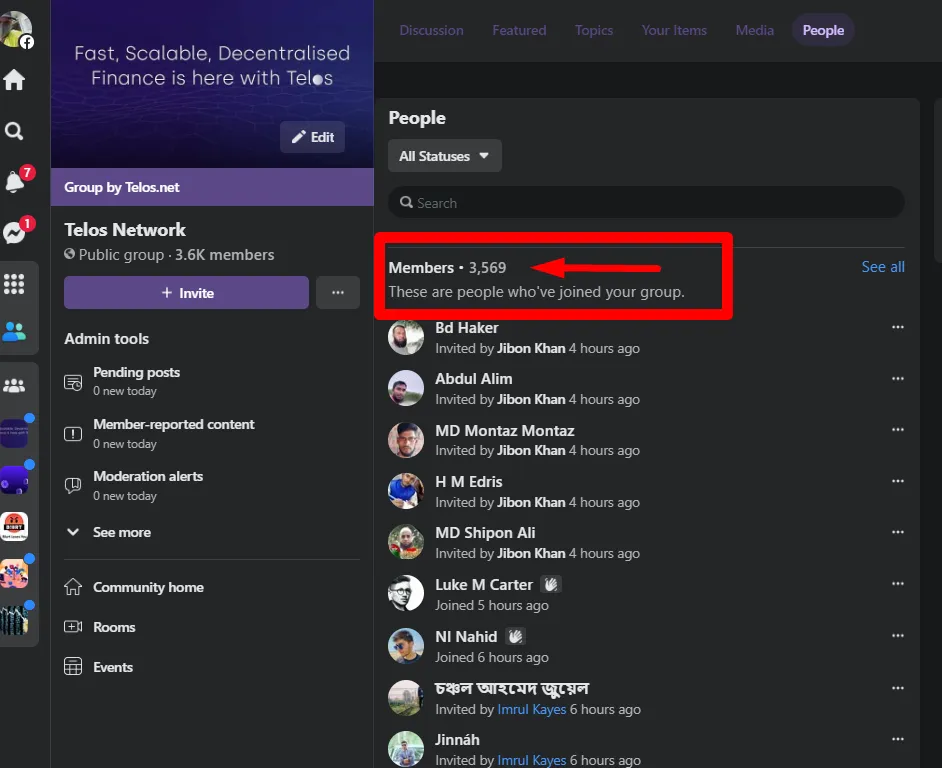The width and height of the screenshot is (942, 768).
Task: Click Telos Network group title
Action: click(125, 230)
